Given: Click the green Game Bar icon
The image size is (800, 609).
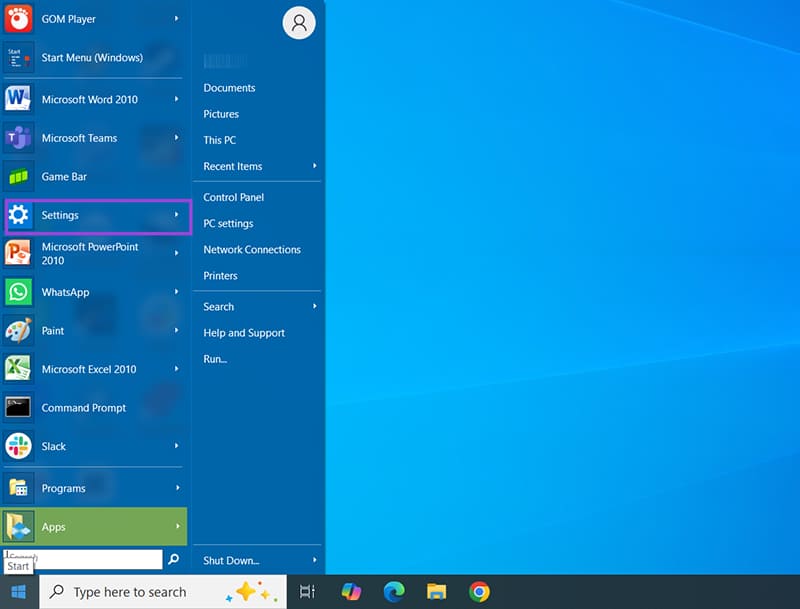Looking at the screenshot, I should tap(18, 176).
